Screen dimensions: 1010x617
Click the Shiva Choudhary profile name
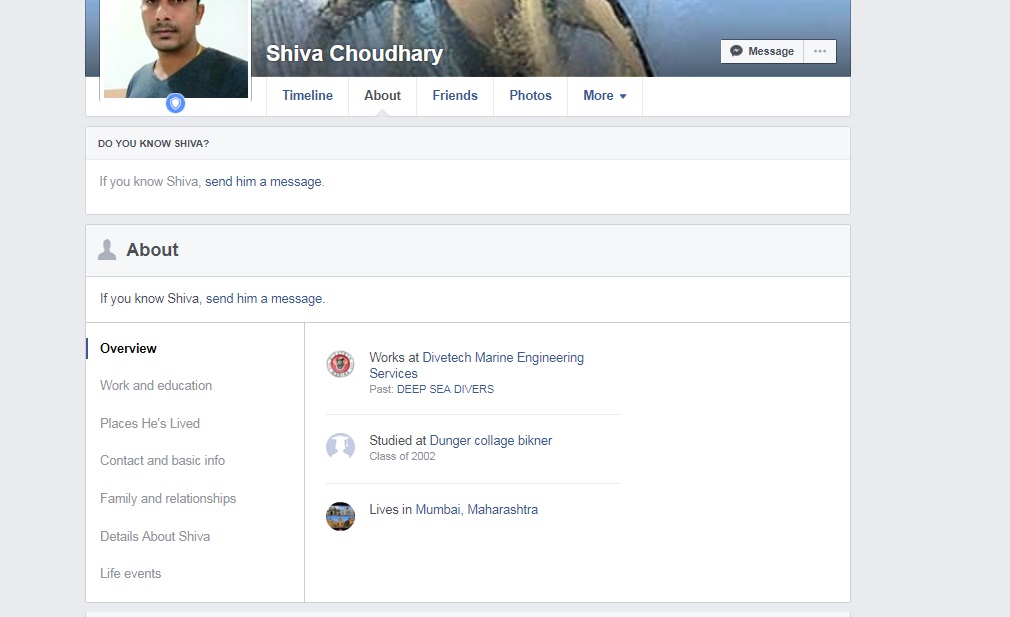tap(354, 53)
